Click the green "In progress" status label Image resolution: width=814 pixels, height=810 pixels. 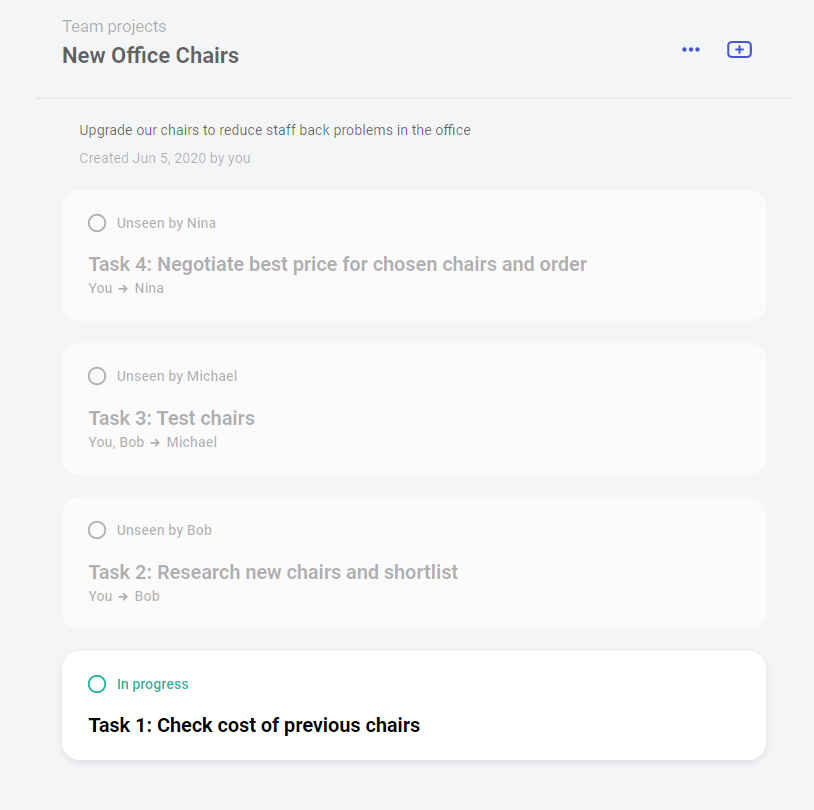(152, 684)
